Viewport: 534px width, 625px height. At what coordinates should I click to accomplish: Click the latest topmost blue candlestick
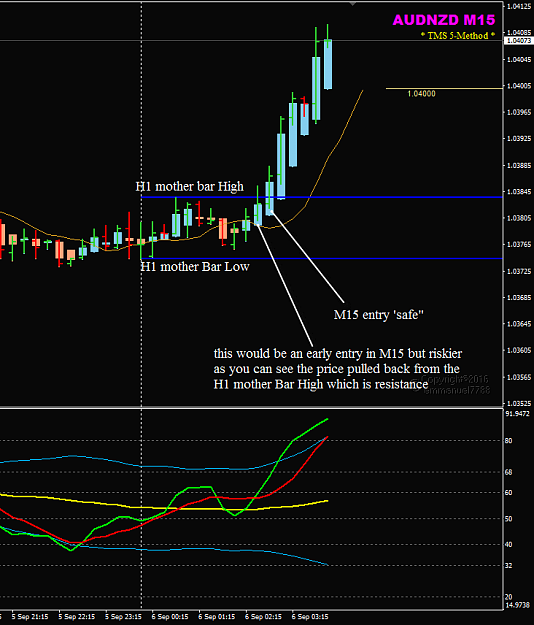[x=328, y=64]
